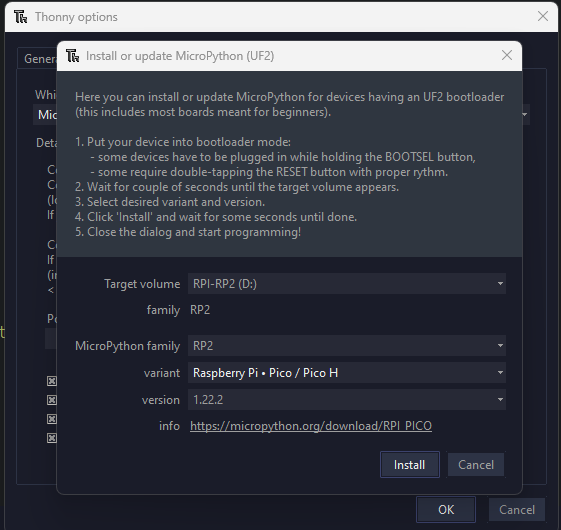Cancel the MicroPython install dialog
561x530 pixels.
pyautogui.click(x=476, y=465)
